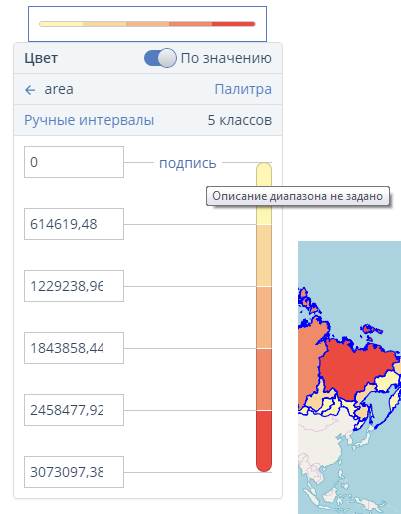
Task: Select the input field with value 0
Action: pos(74,162)
